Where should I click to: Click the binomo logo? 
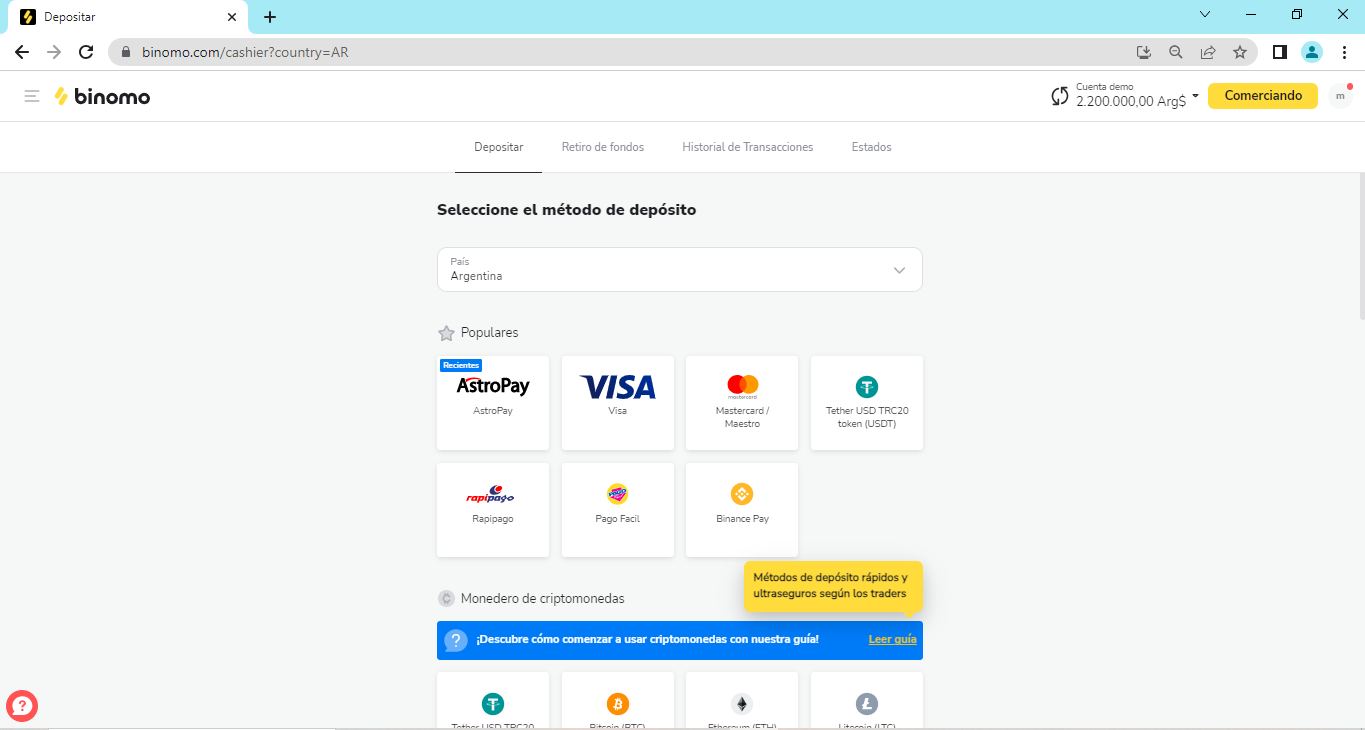[x=102, y=96]
